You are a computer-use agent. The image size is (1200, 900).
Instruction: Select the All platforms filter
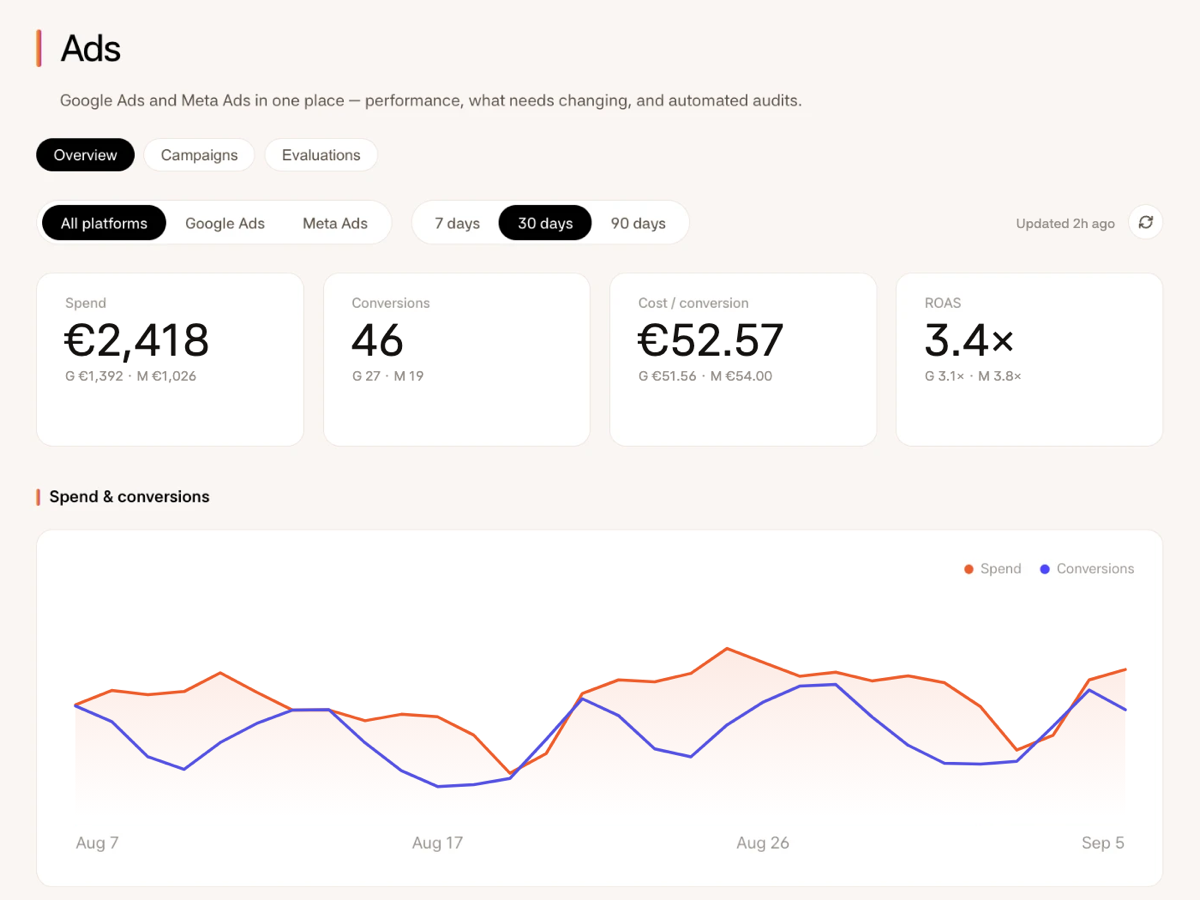(x=104, y=223)
